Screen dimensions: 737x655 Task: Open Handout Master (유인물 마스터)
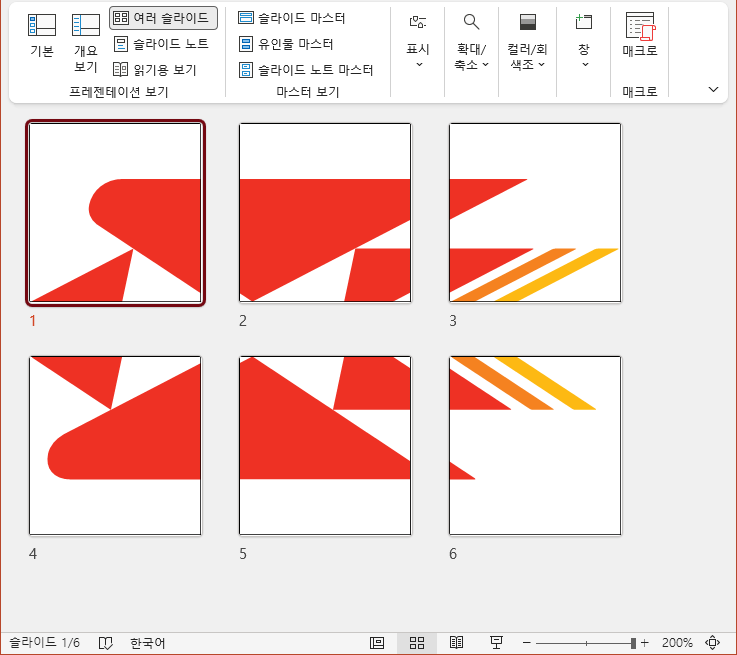286,44
